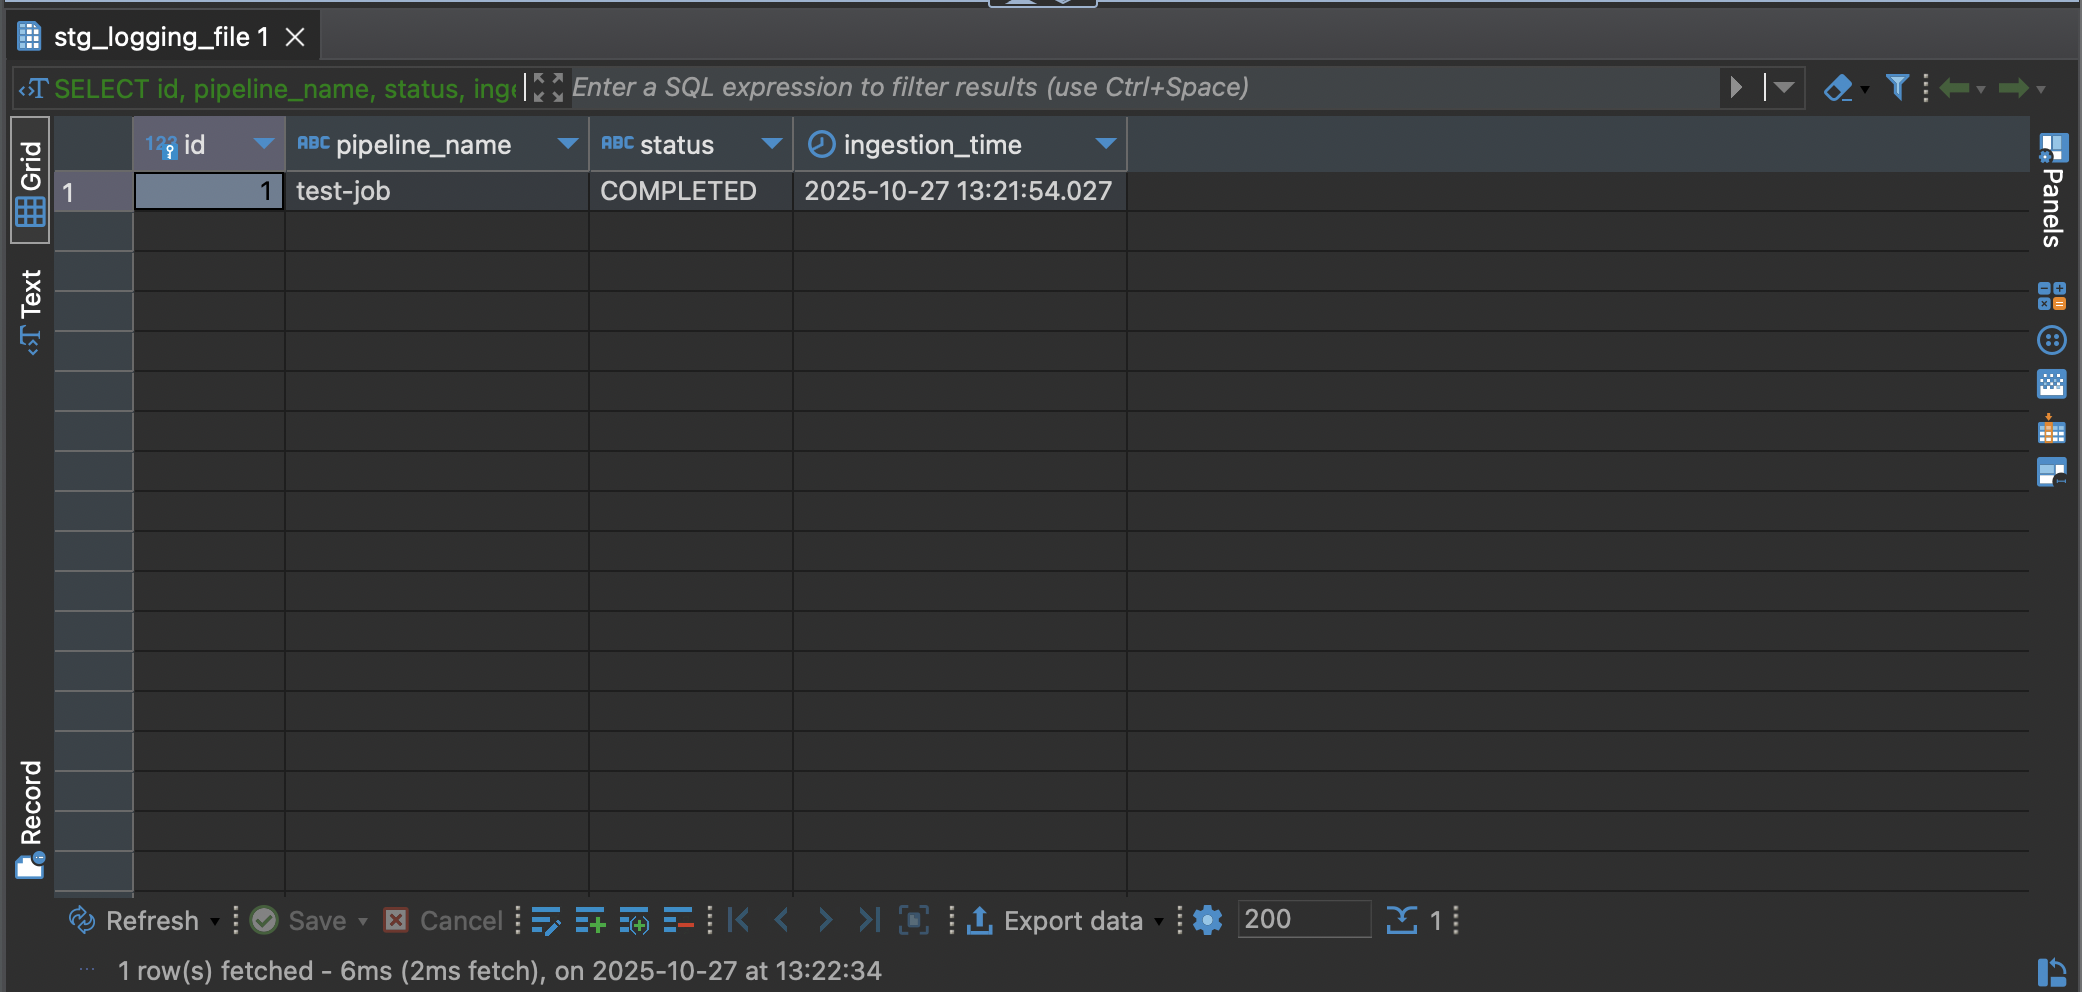Open the pipeline_name column dropdown arrow
The width and height of the screenshot is (2082, 992).
[x=568, y=144]
